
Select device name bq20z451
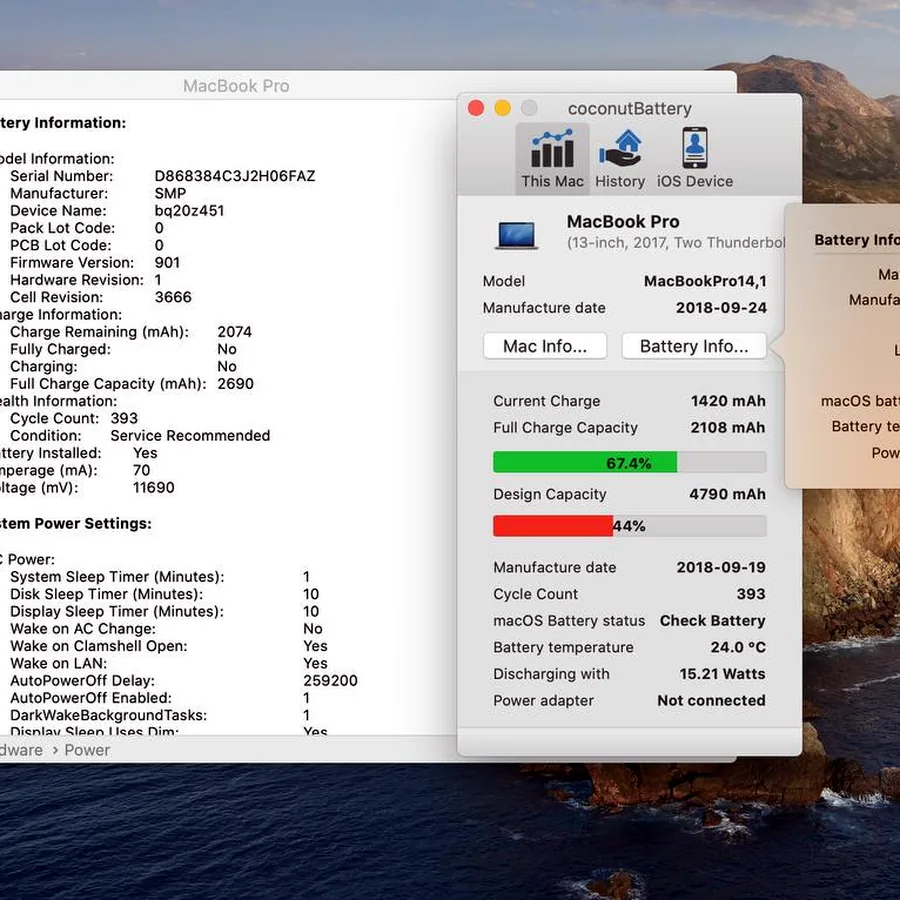point(189,211)
